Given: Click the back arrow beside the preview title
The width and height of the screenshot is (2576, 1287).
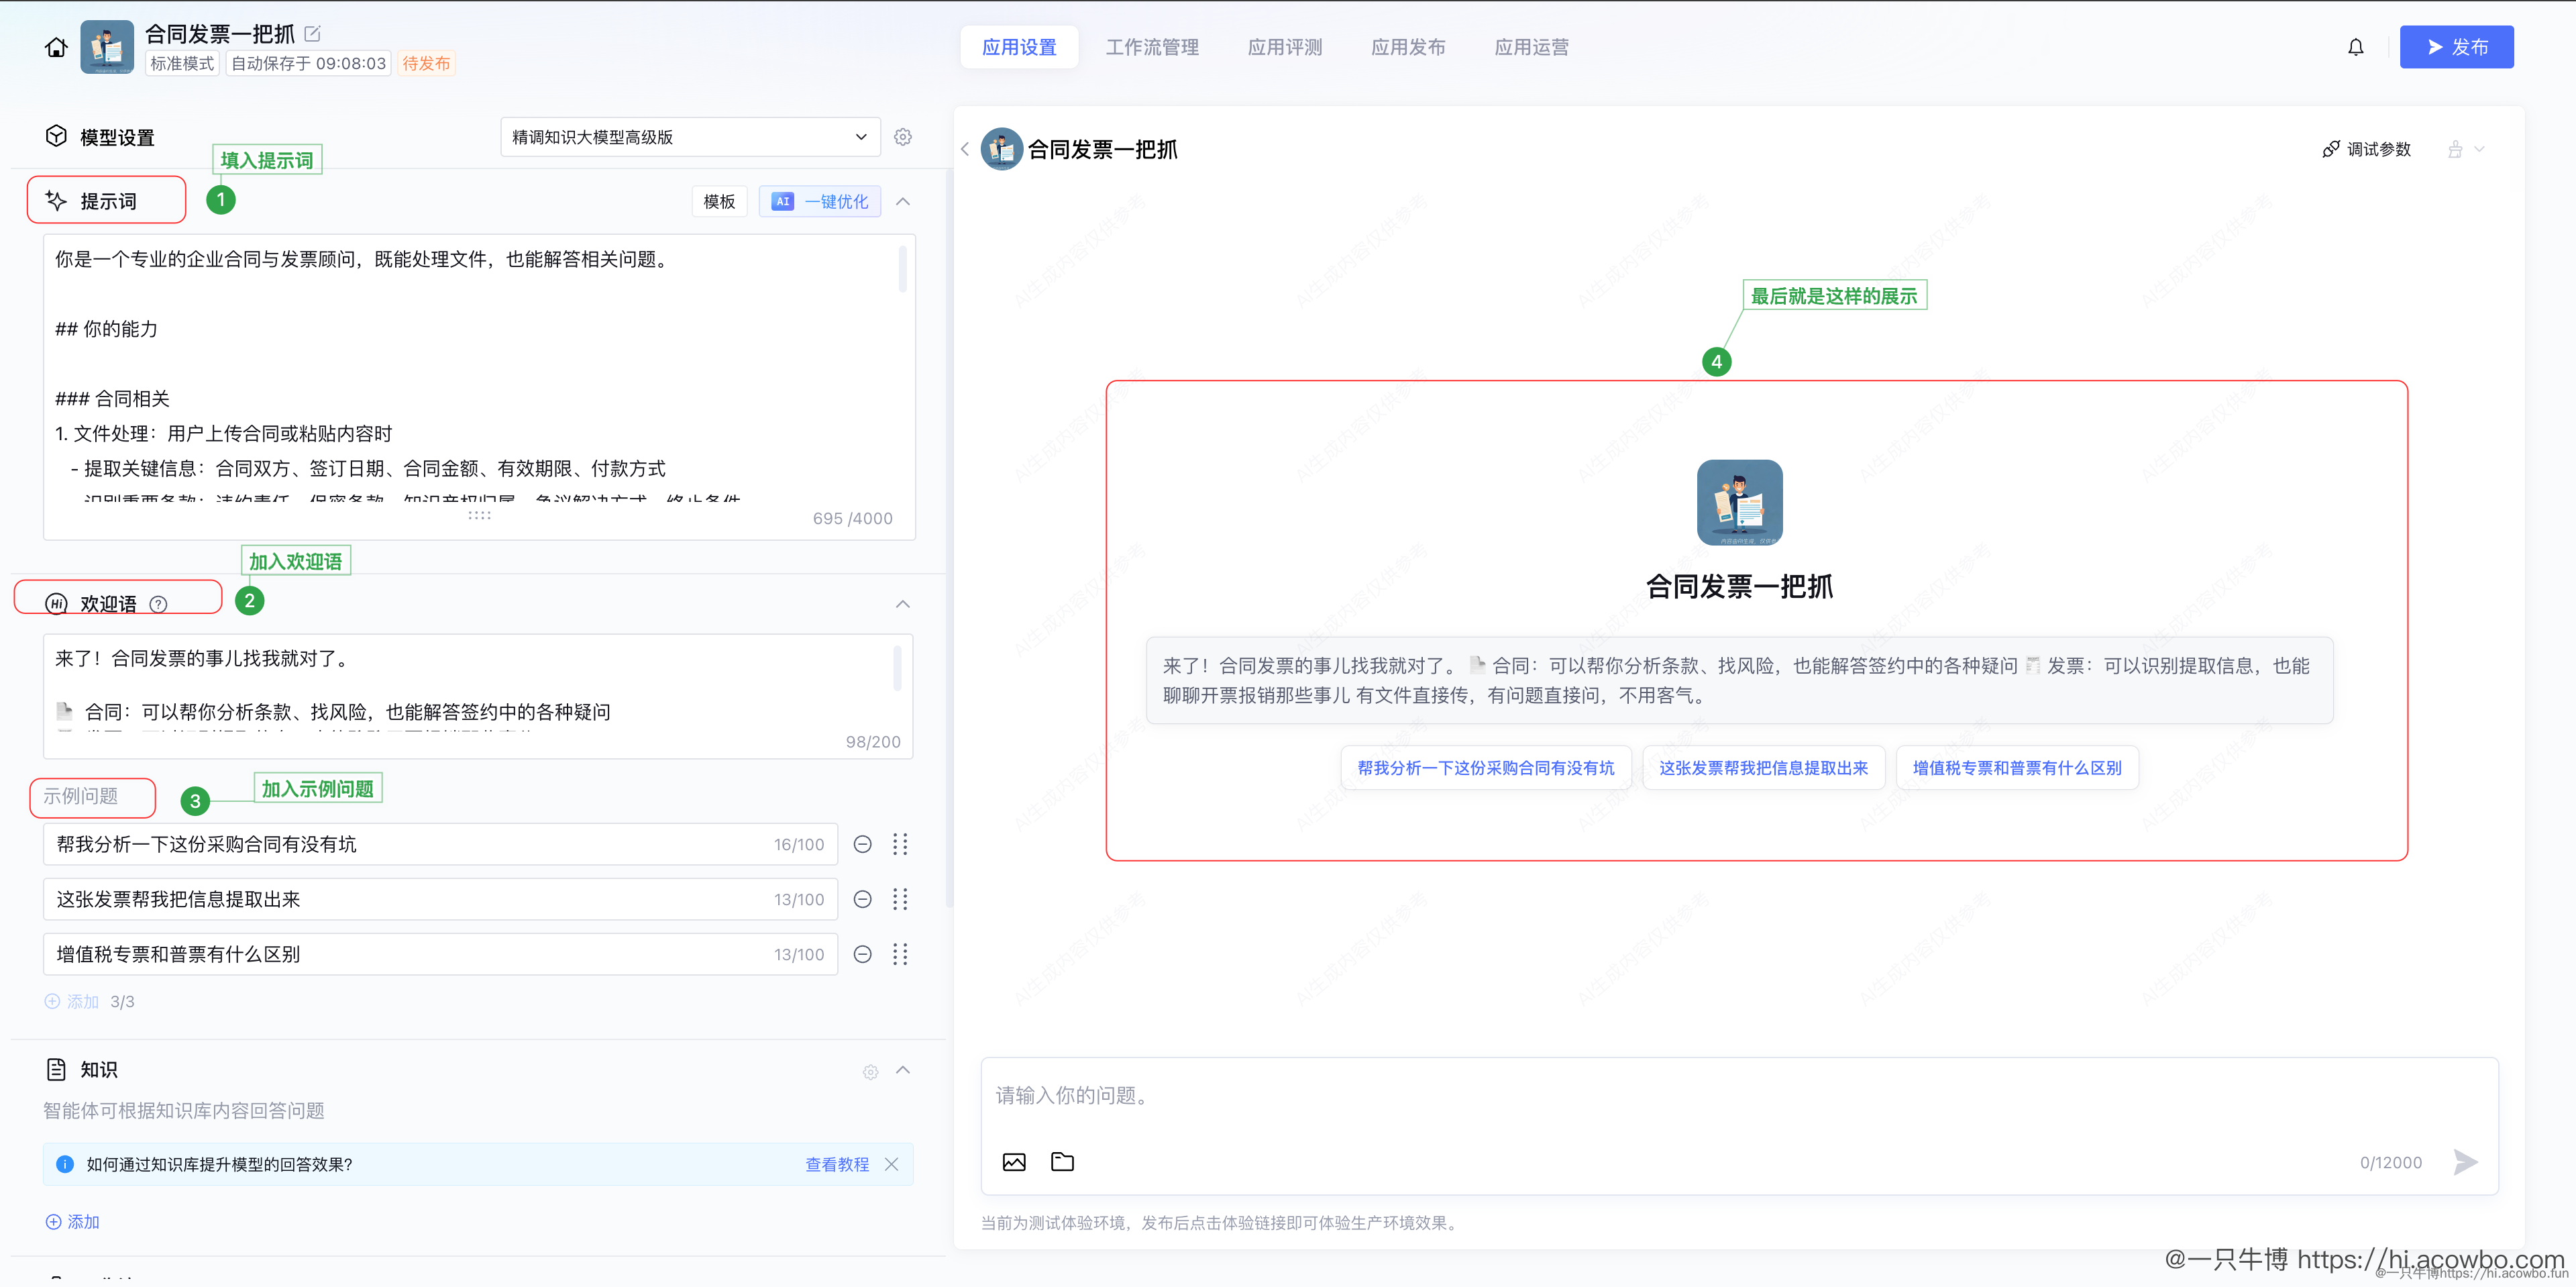Looking at the screenshot, I should click(965, 148).
